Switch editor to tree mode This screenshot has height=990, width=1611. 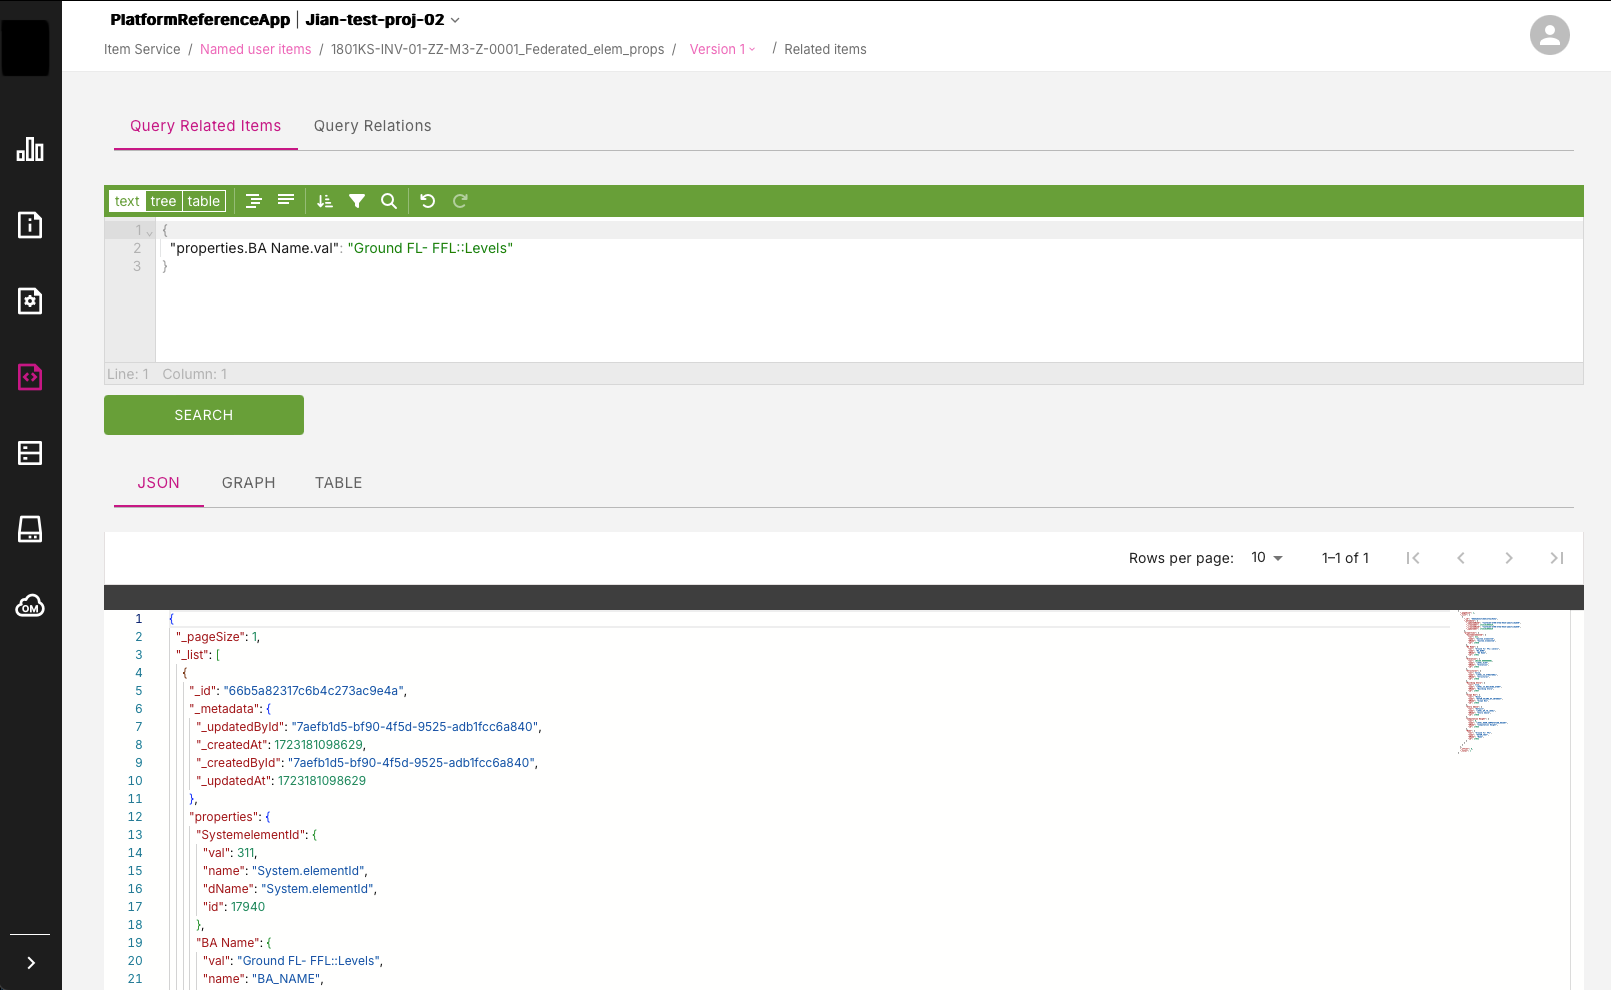coord(163,201)
